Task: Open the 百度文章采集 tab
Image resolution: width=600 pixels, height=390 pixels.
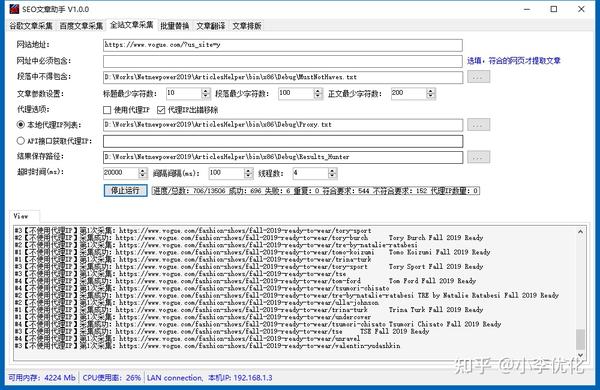Action: pyautogui.click(x=81, y=26)
